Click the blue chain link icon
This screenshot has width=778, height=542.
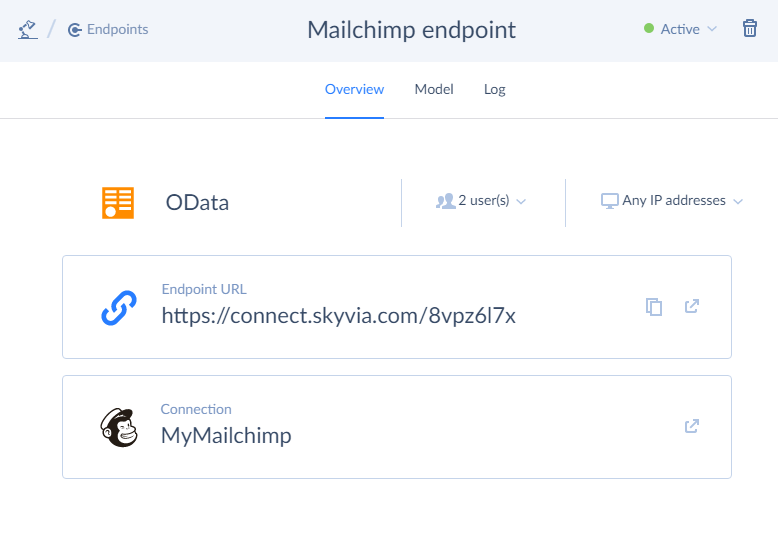(120, 307)
